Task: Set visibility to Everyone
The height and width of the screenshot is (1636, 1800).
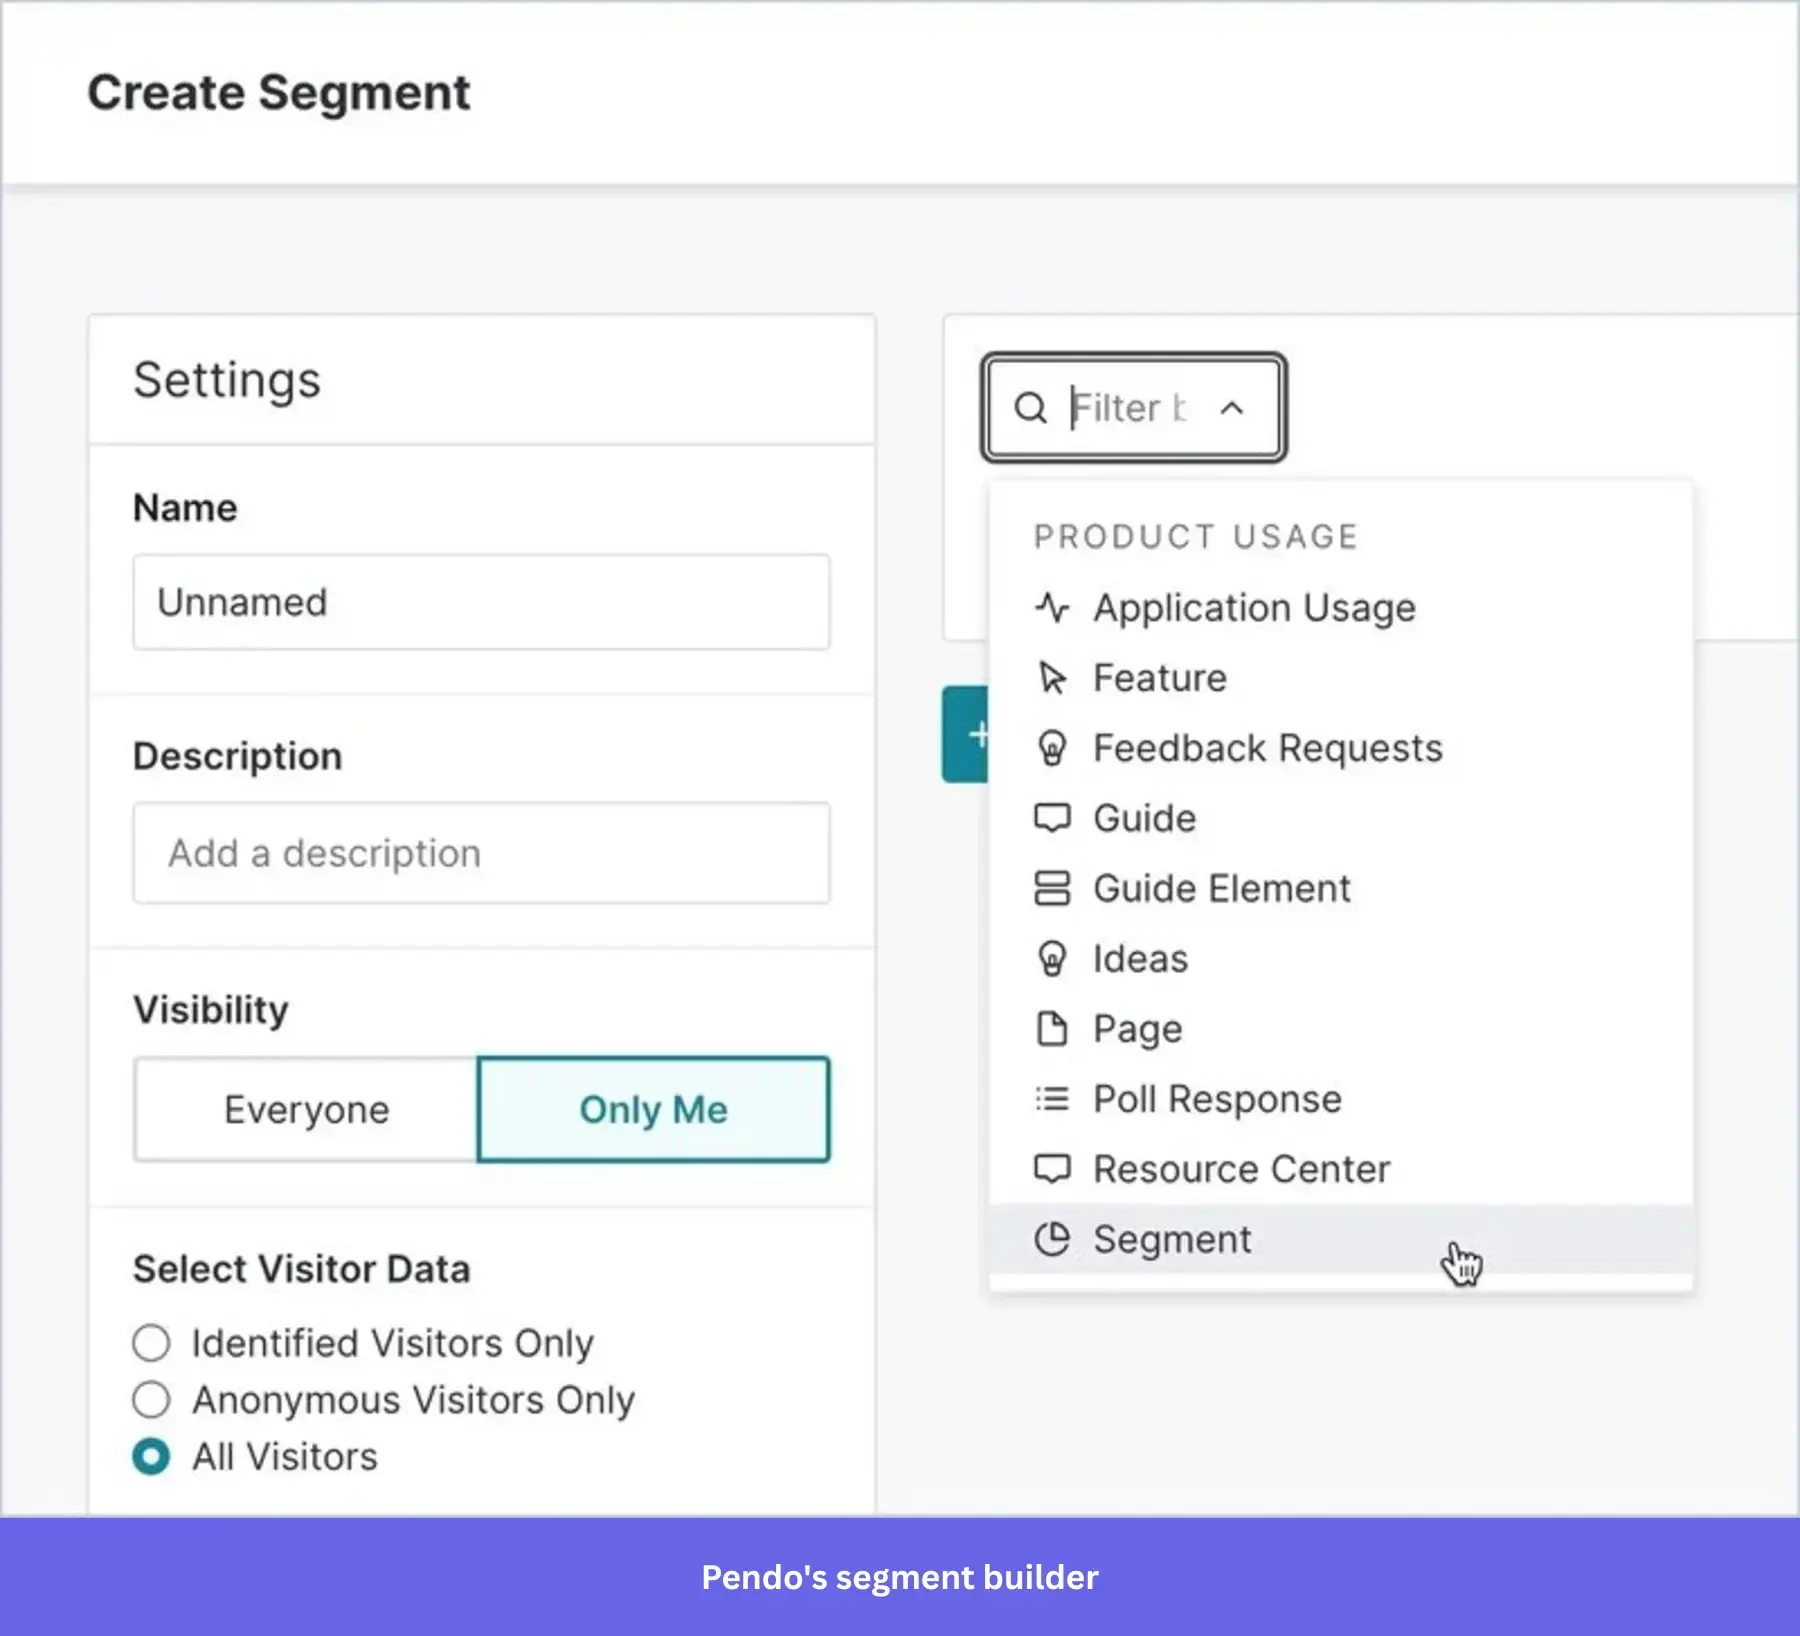Action: 306,1109
